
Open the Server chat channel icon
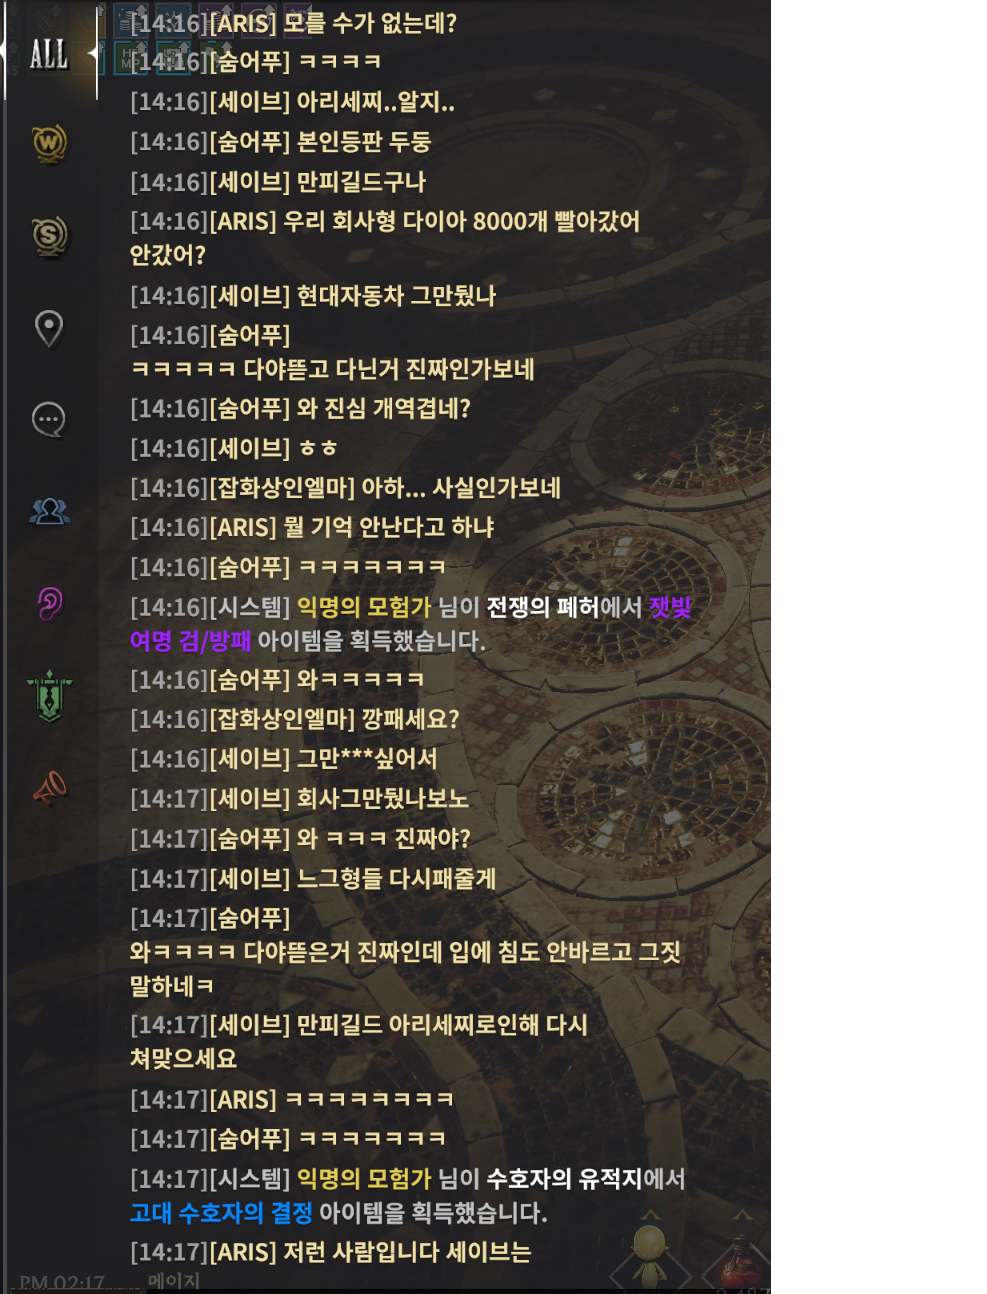click(49, 237)
